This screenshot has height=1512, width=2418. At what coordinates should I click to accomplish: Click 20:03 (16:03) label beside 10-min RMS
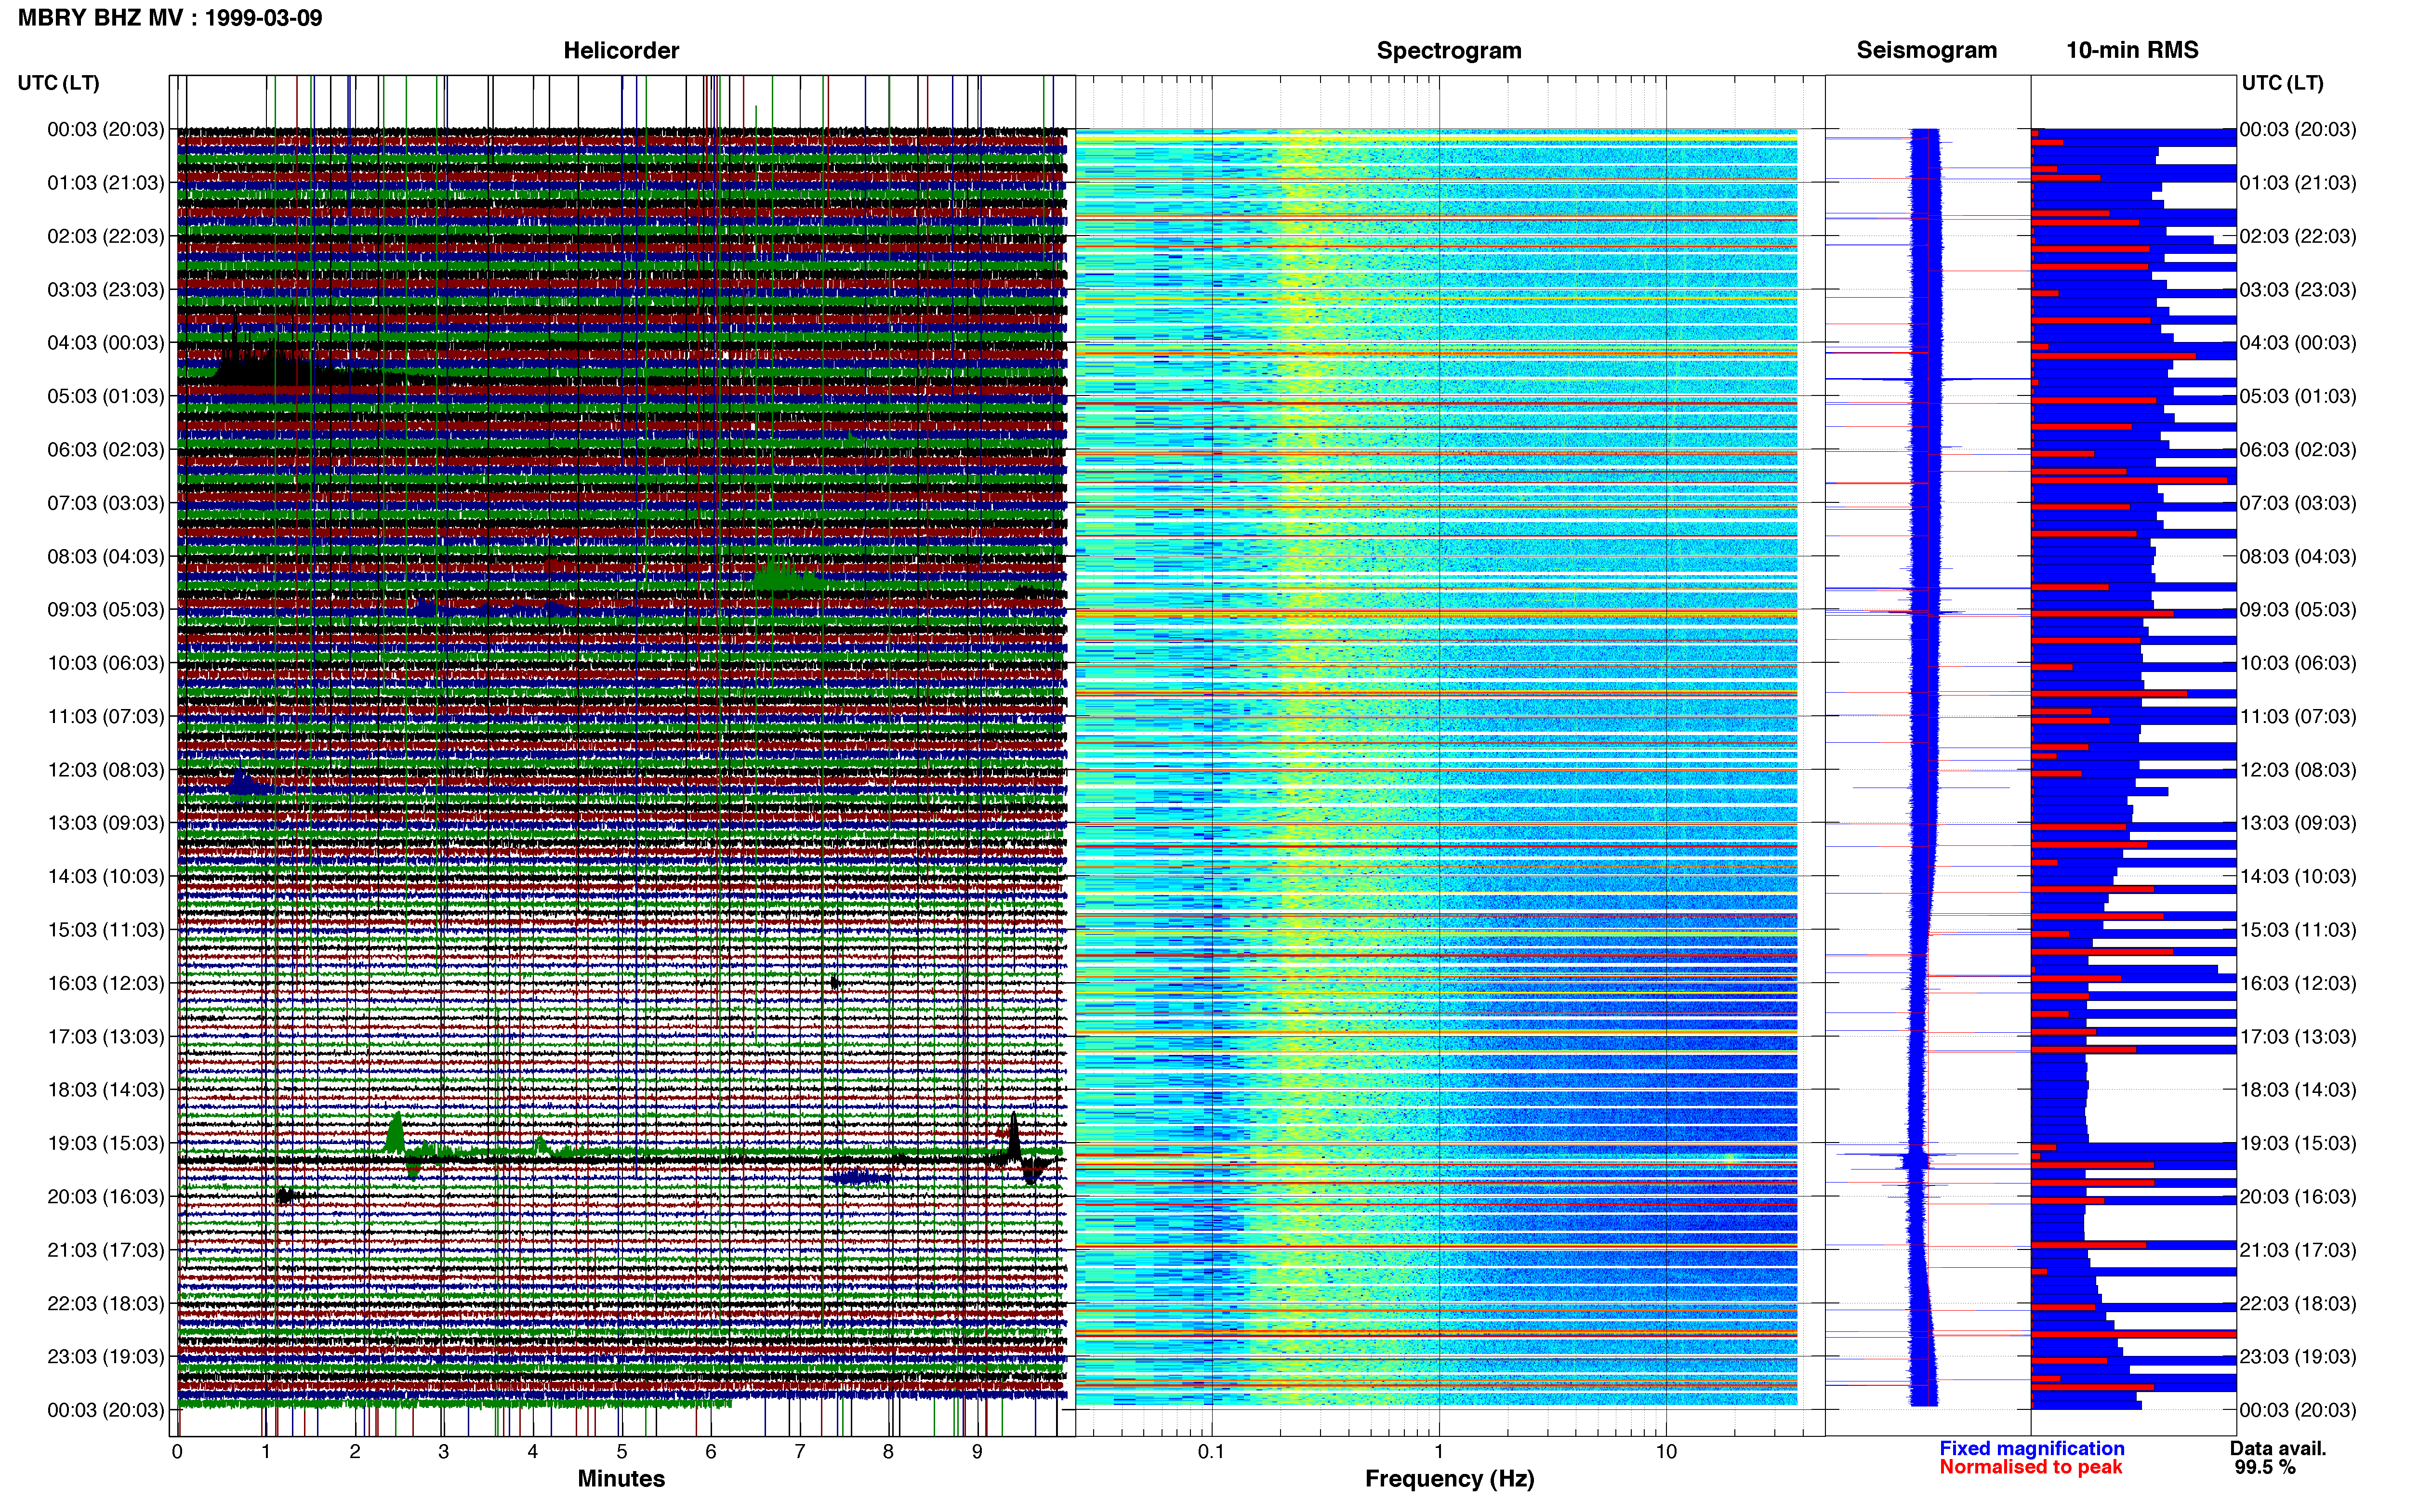[2298, 1196]
